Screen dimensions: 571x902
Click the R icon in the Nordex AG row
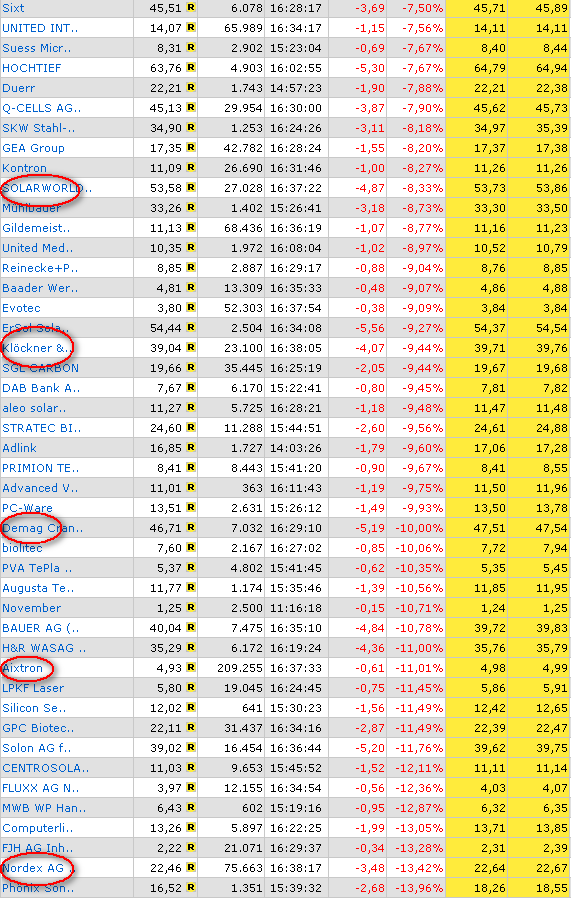[191, 867]
